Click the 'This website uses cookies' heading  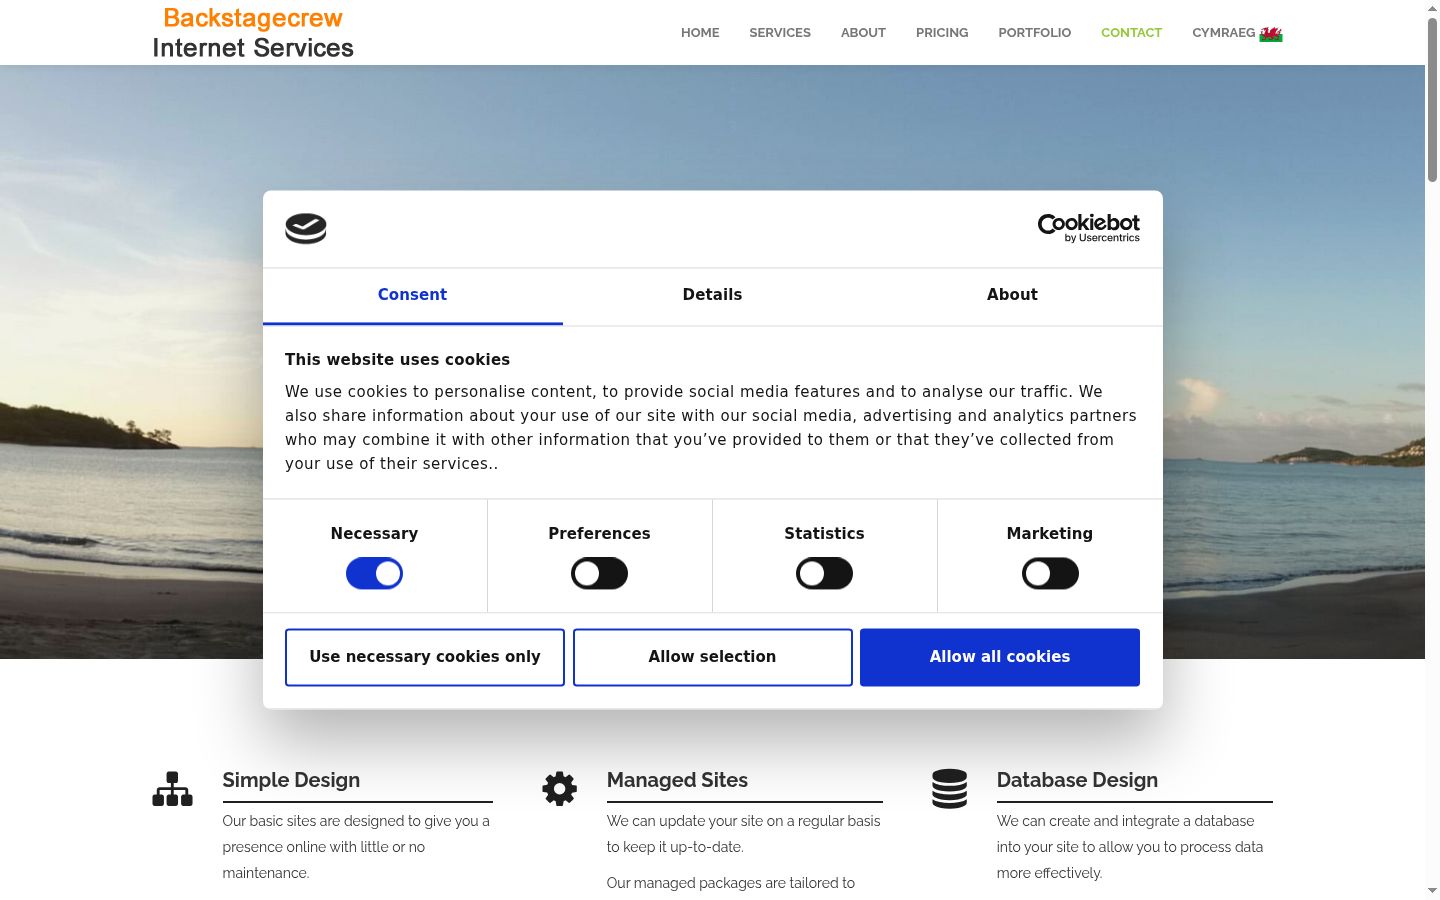click(397, 360)
